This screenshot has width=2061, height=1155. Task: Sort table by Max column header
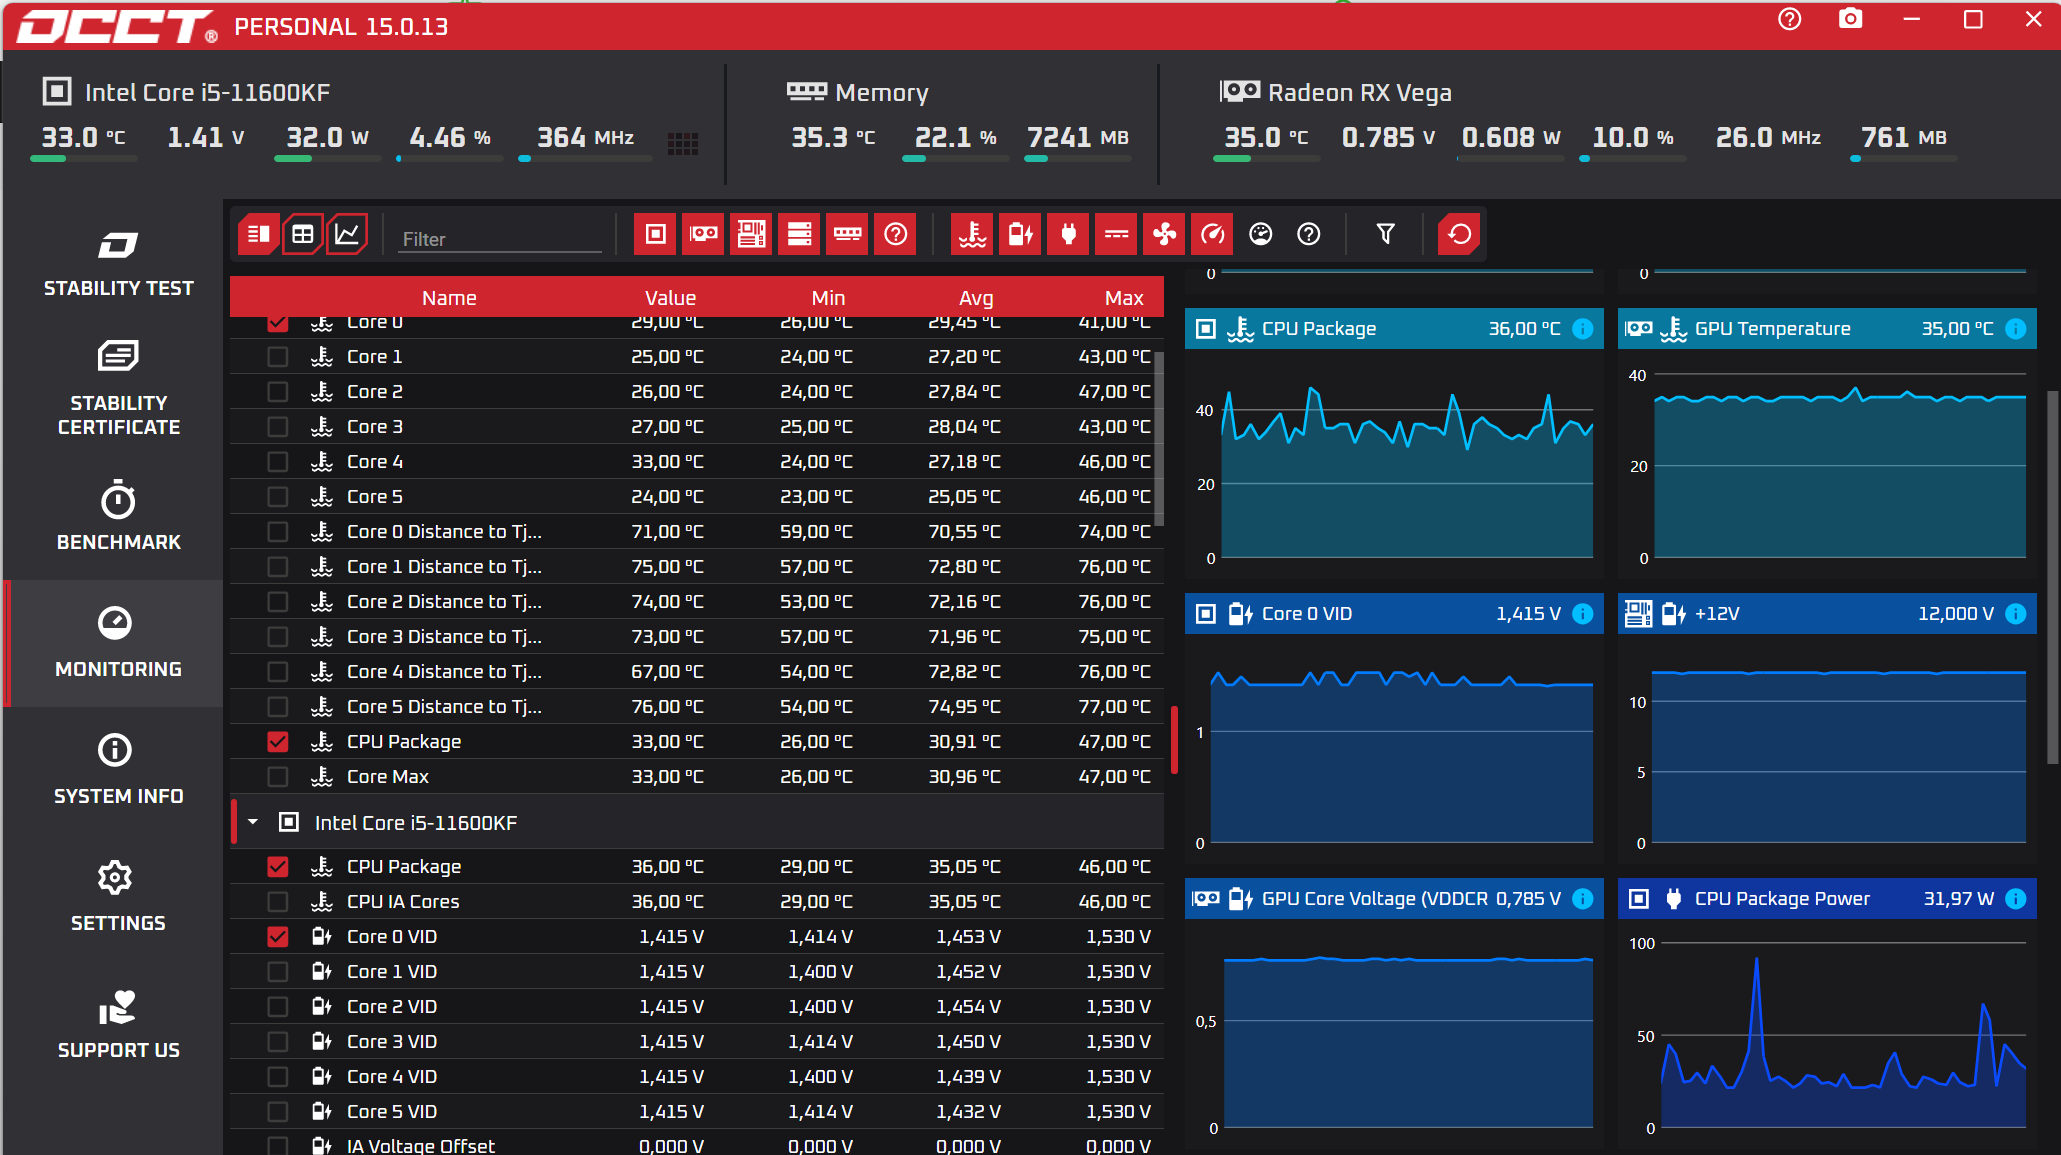[x=1123, y=298]
